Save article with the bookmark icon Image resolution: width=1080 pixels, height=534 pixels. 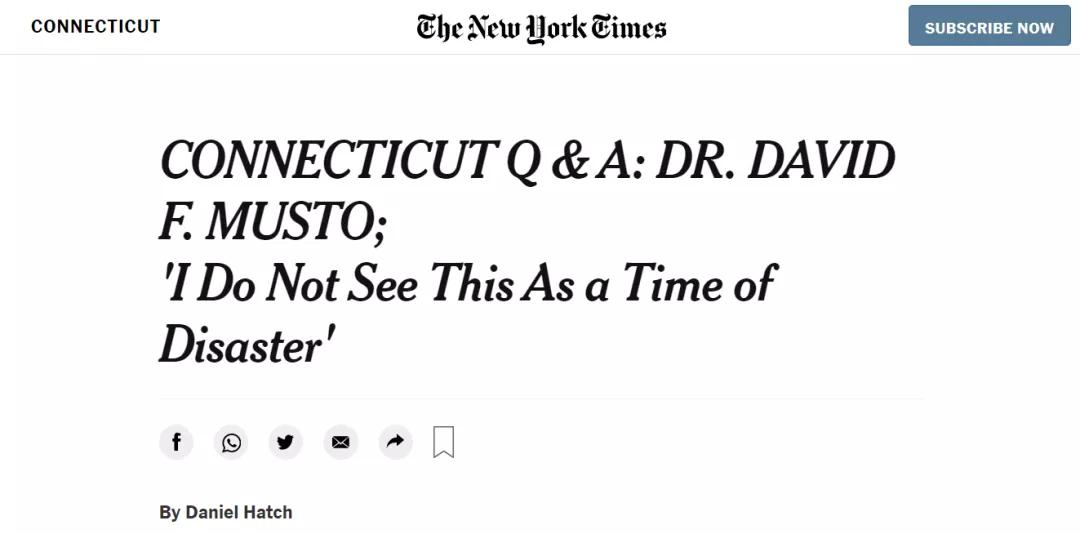[444, 442]
